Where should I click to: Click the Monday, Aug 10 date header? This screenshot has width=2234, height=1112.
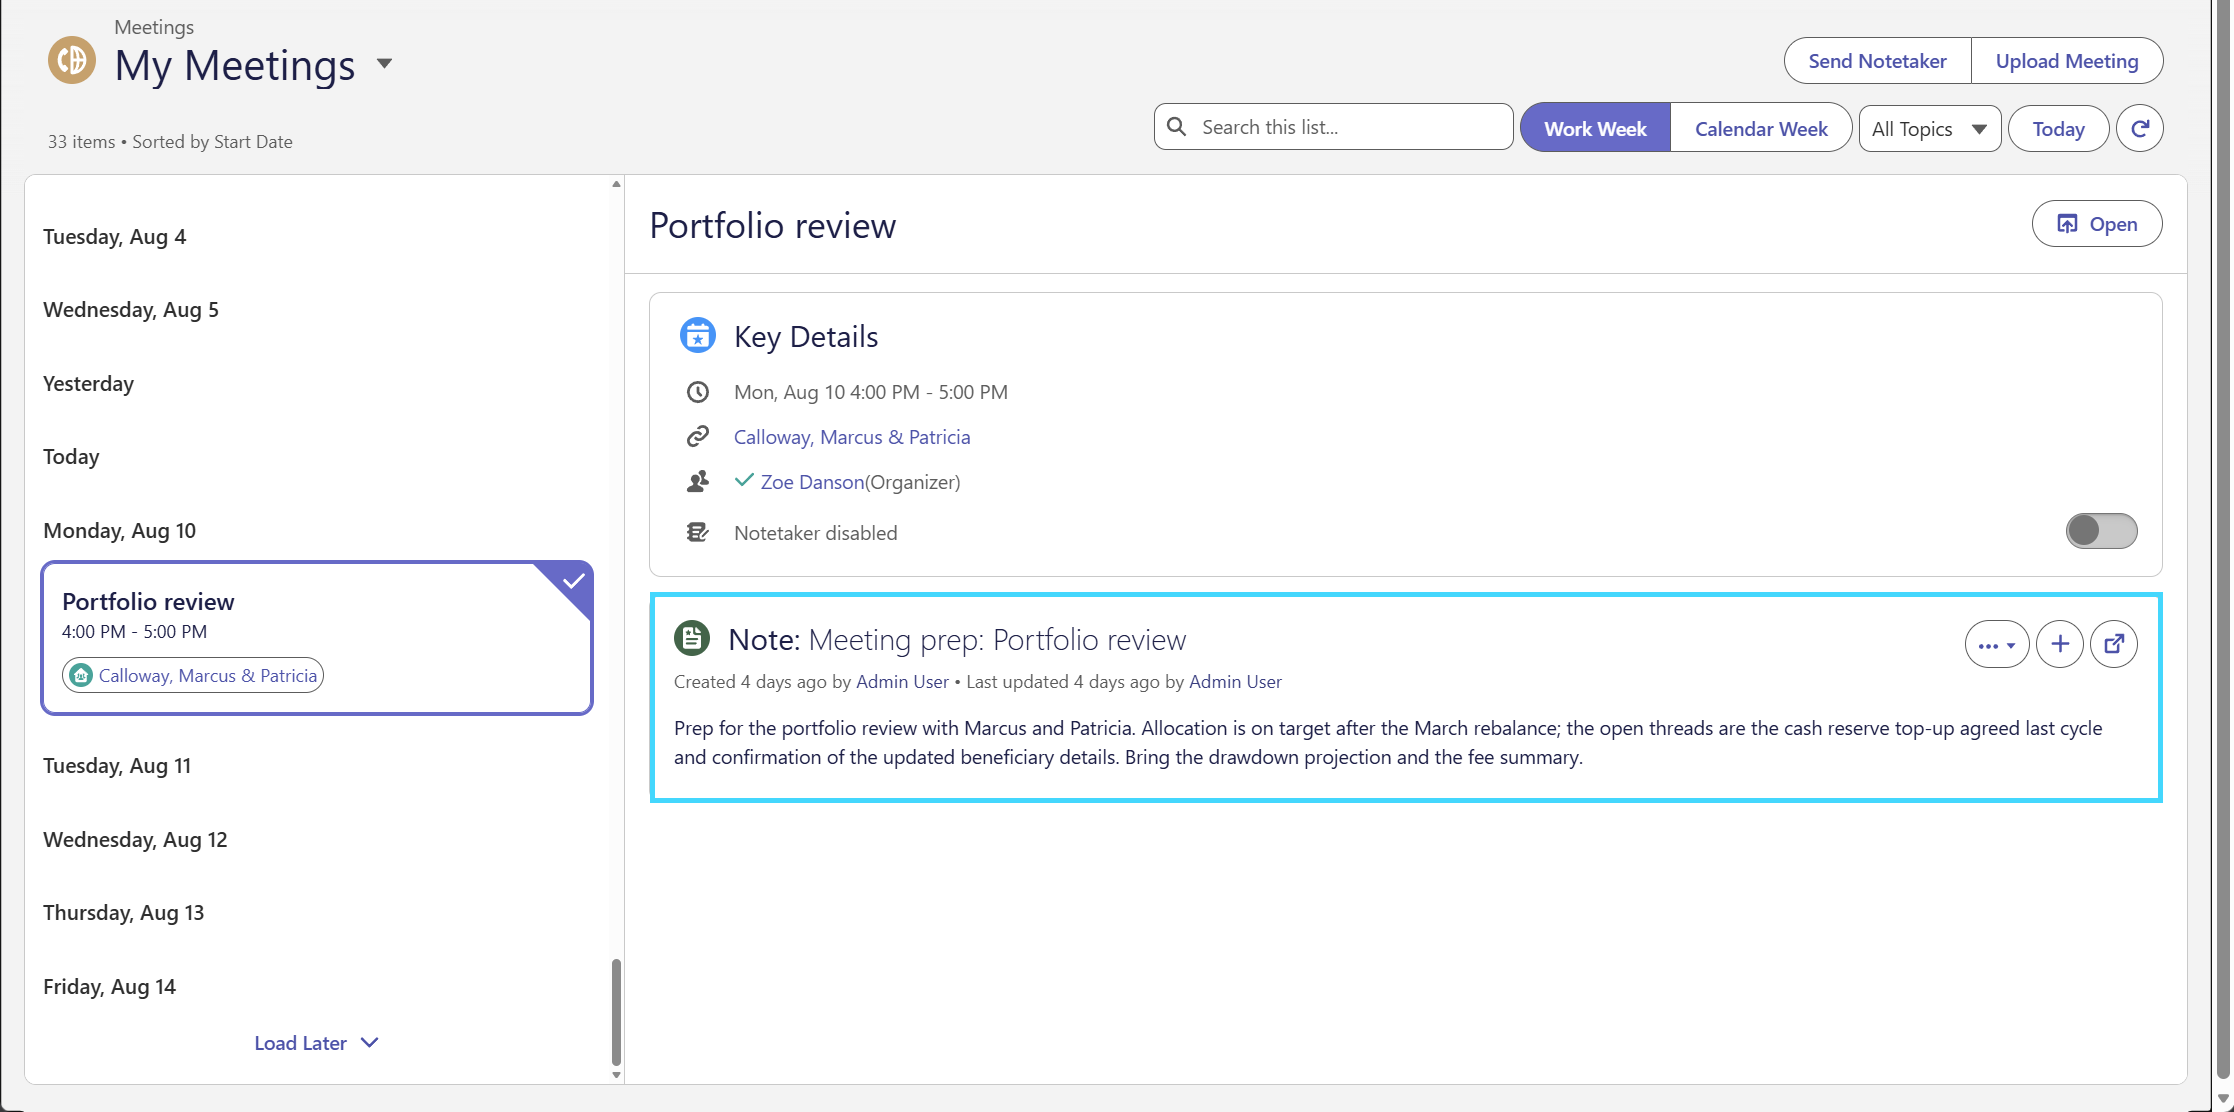(119, 531)
